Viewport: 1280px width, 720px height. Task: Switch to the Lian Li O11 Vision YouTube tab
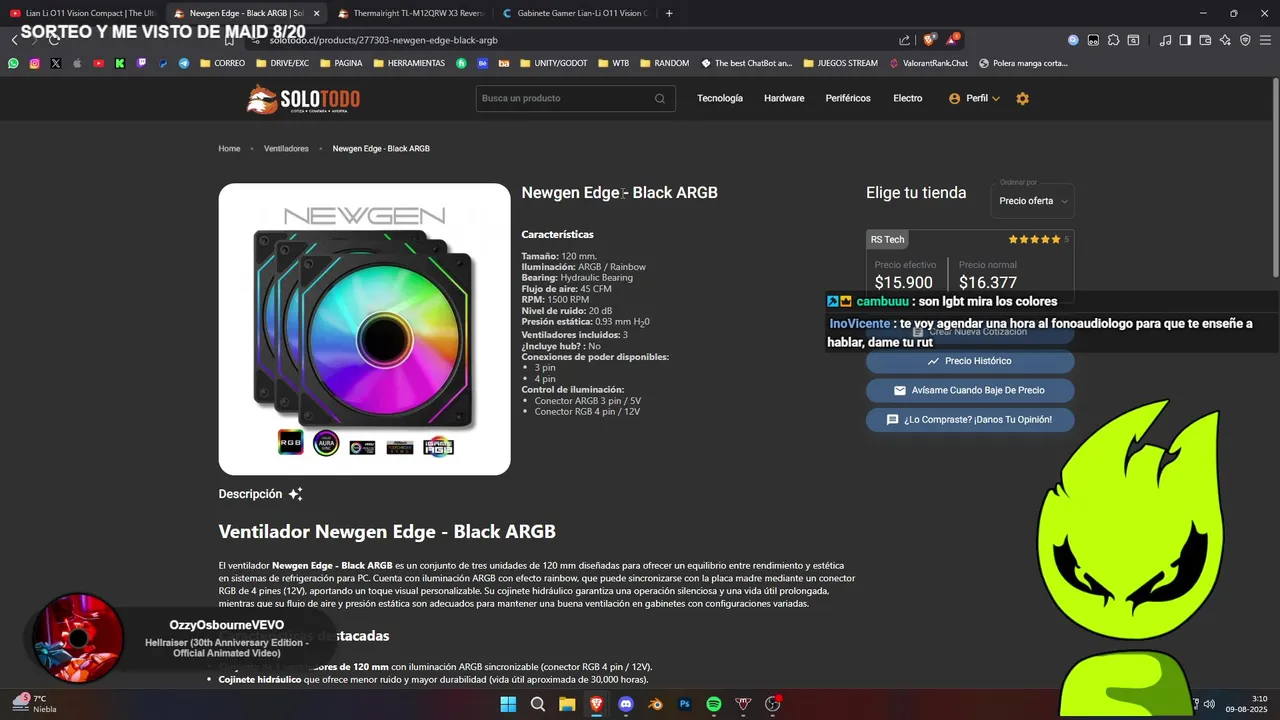click(82, 13)
